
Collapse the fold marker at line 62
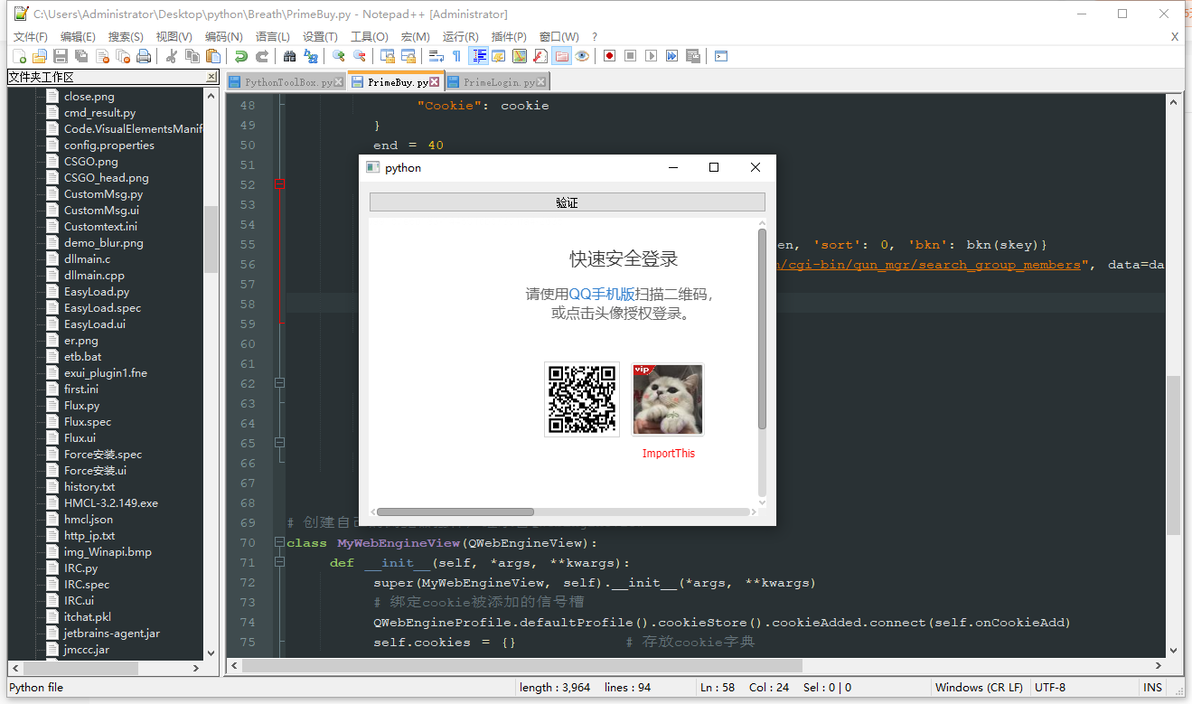[x=280, y=383]
